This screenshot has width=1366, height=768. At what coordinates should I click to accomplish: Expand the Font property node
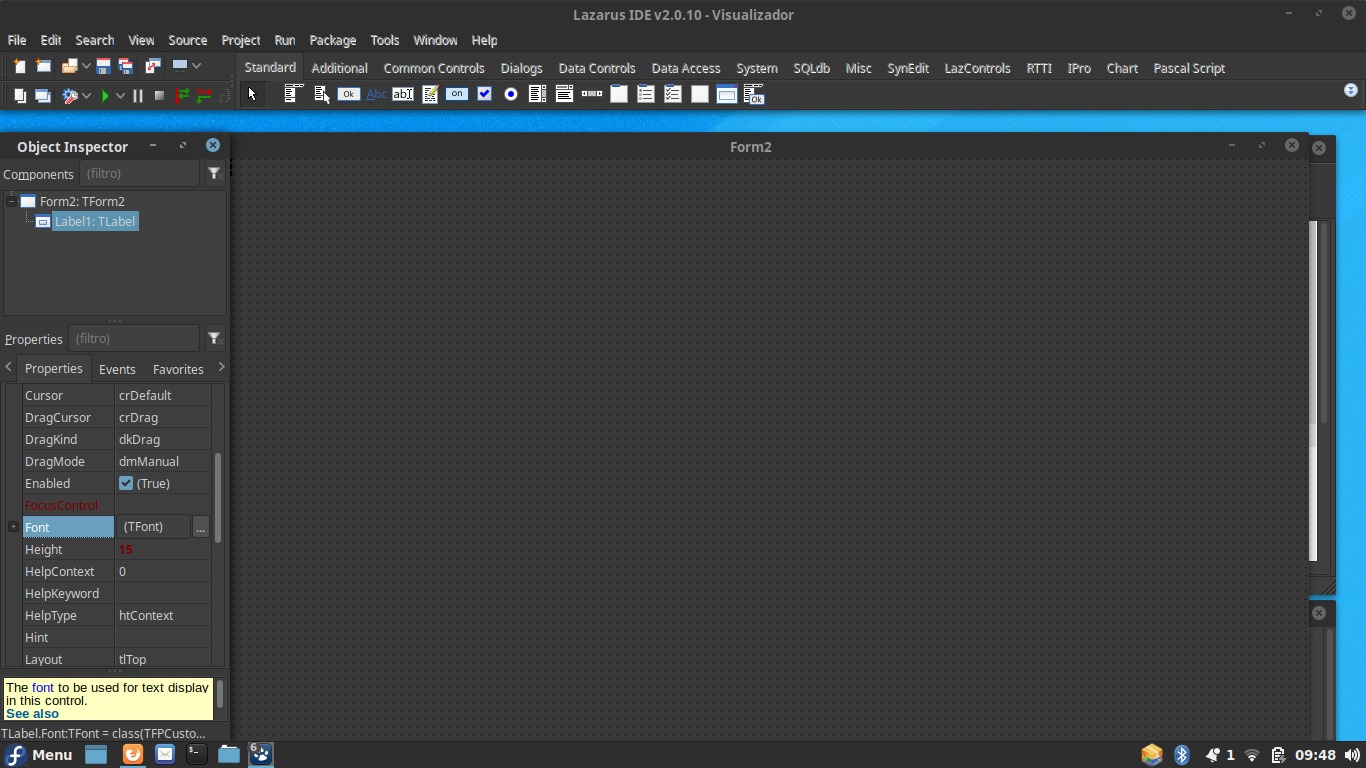pyautogui.click(x=13, y=527)
